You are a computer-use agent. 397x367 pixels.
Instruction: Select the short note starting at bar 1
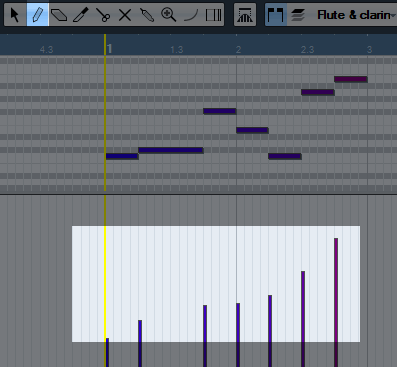pyautogui.click(x=122, y=156)
